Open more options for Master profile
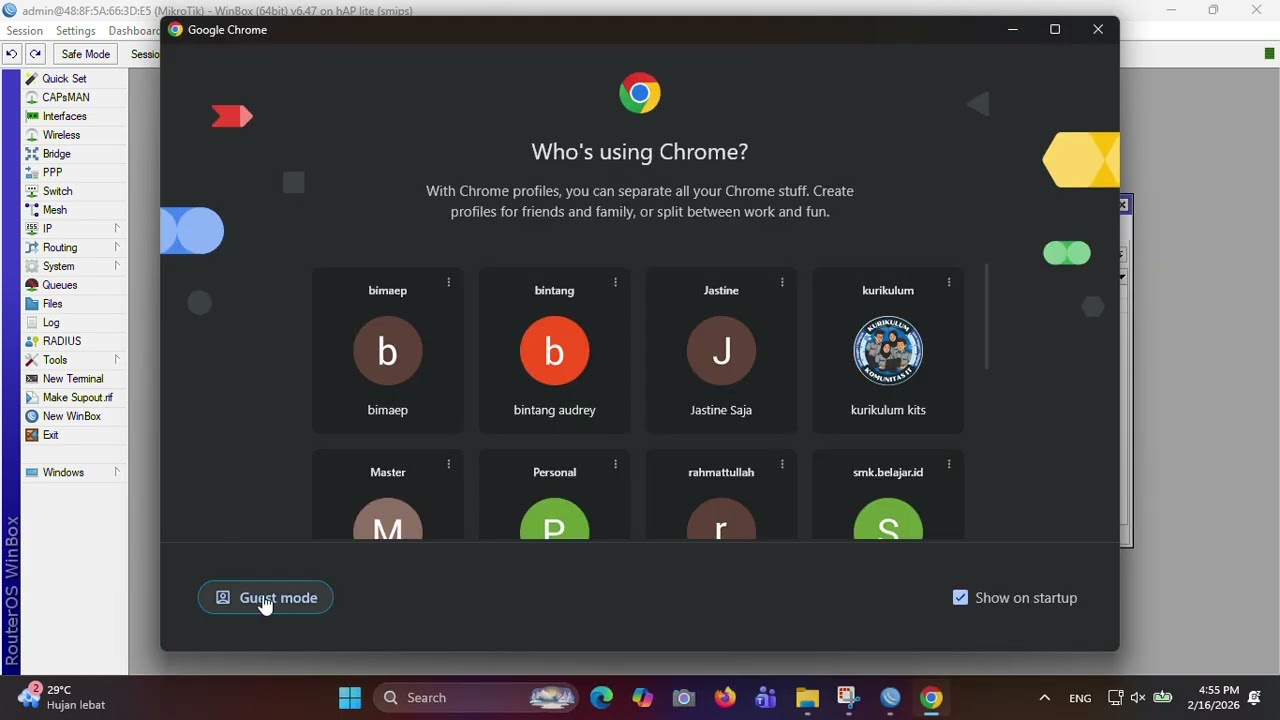Screen dimensions: 1280x720 (448, 464)
